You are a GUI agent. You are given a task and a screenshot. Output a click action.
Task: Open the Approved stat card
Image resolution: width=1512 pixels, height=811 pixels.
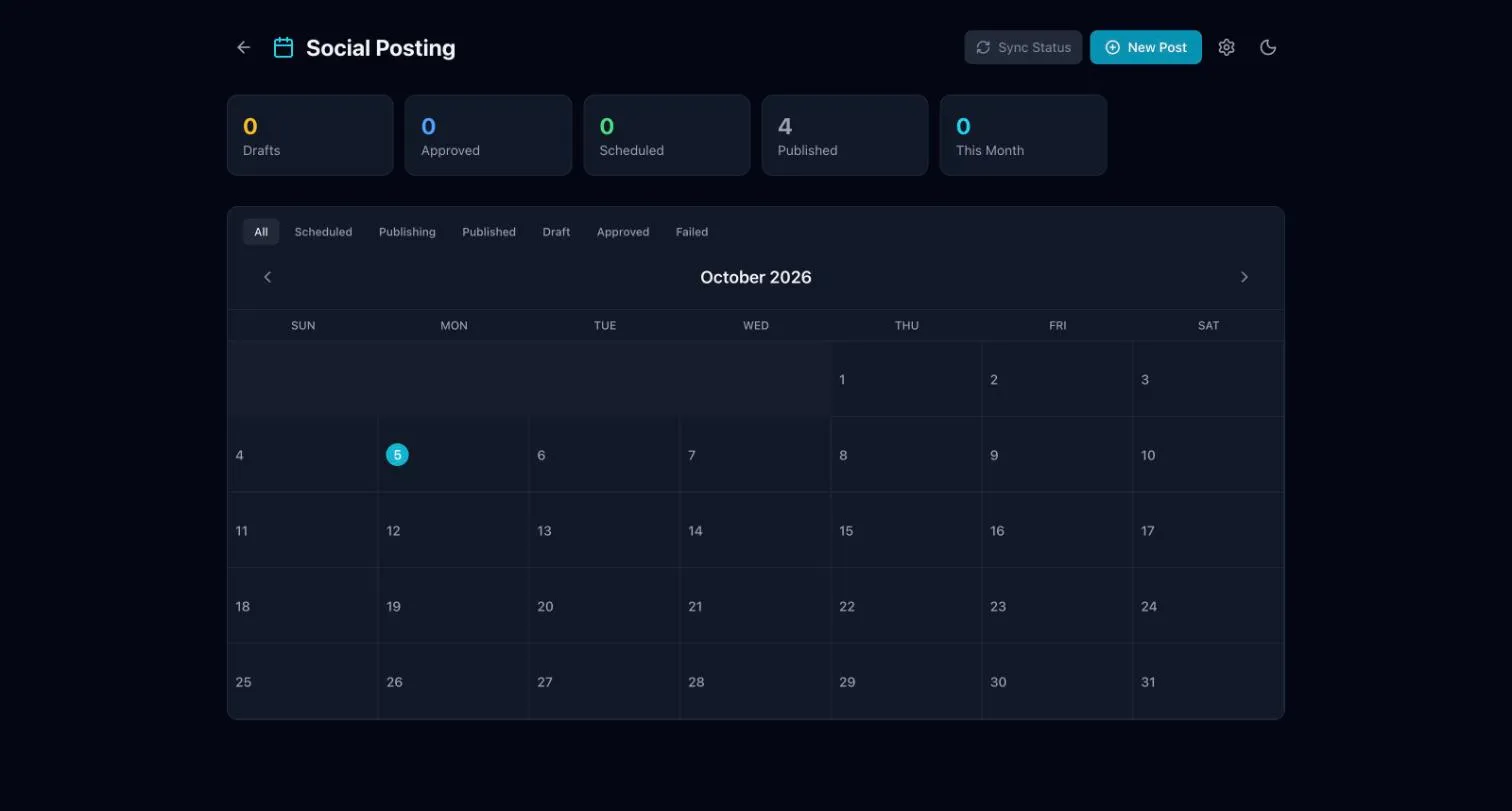[x=488, y=135]
